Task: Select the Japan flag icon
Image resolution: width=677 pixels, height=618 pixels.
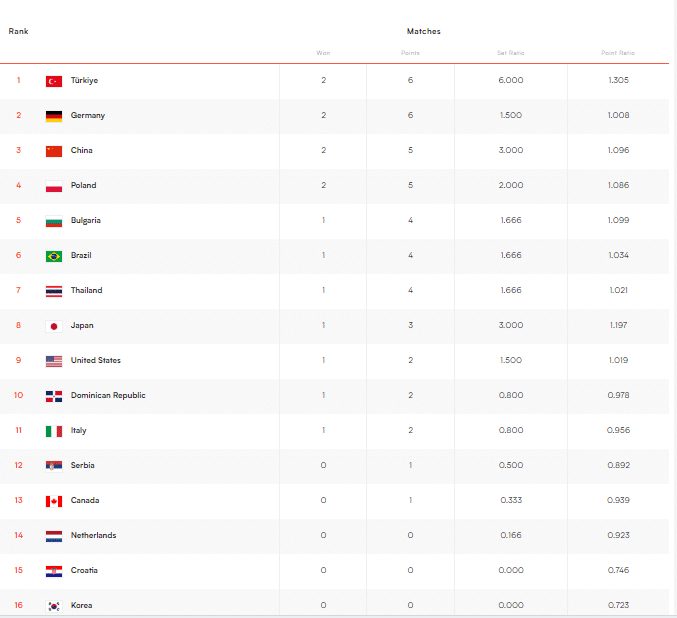Action: click(x=54, y=326)
